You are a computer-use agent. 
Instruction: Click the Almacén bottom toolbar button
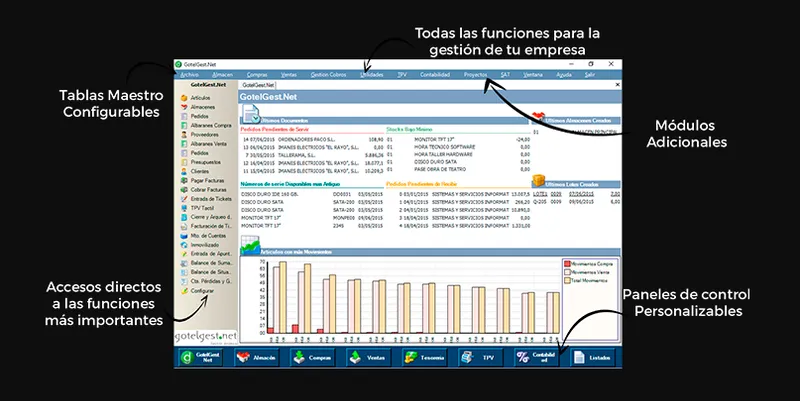tap(257, 357)
